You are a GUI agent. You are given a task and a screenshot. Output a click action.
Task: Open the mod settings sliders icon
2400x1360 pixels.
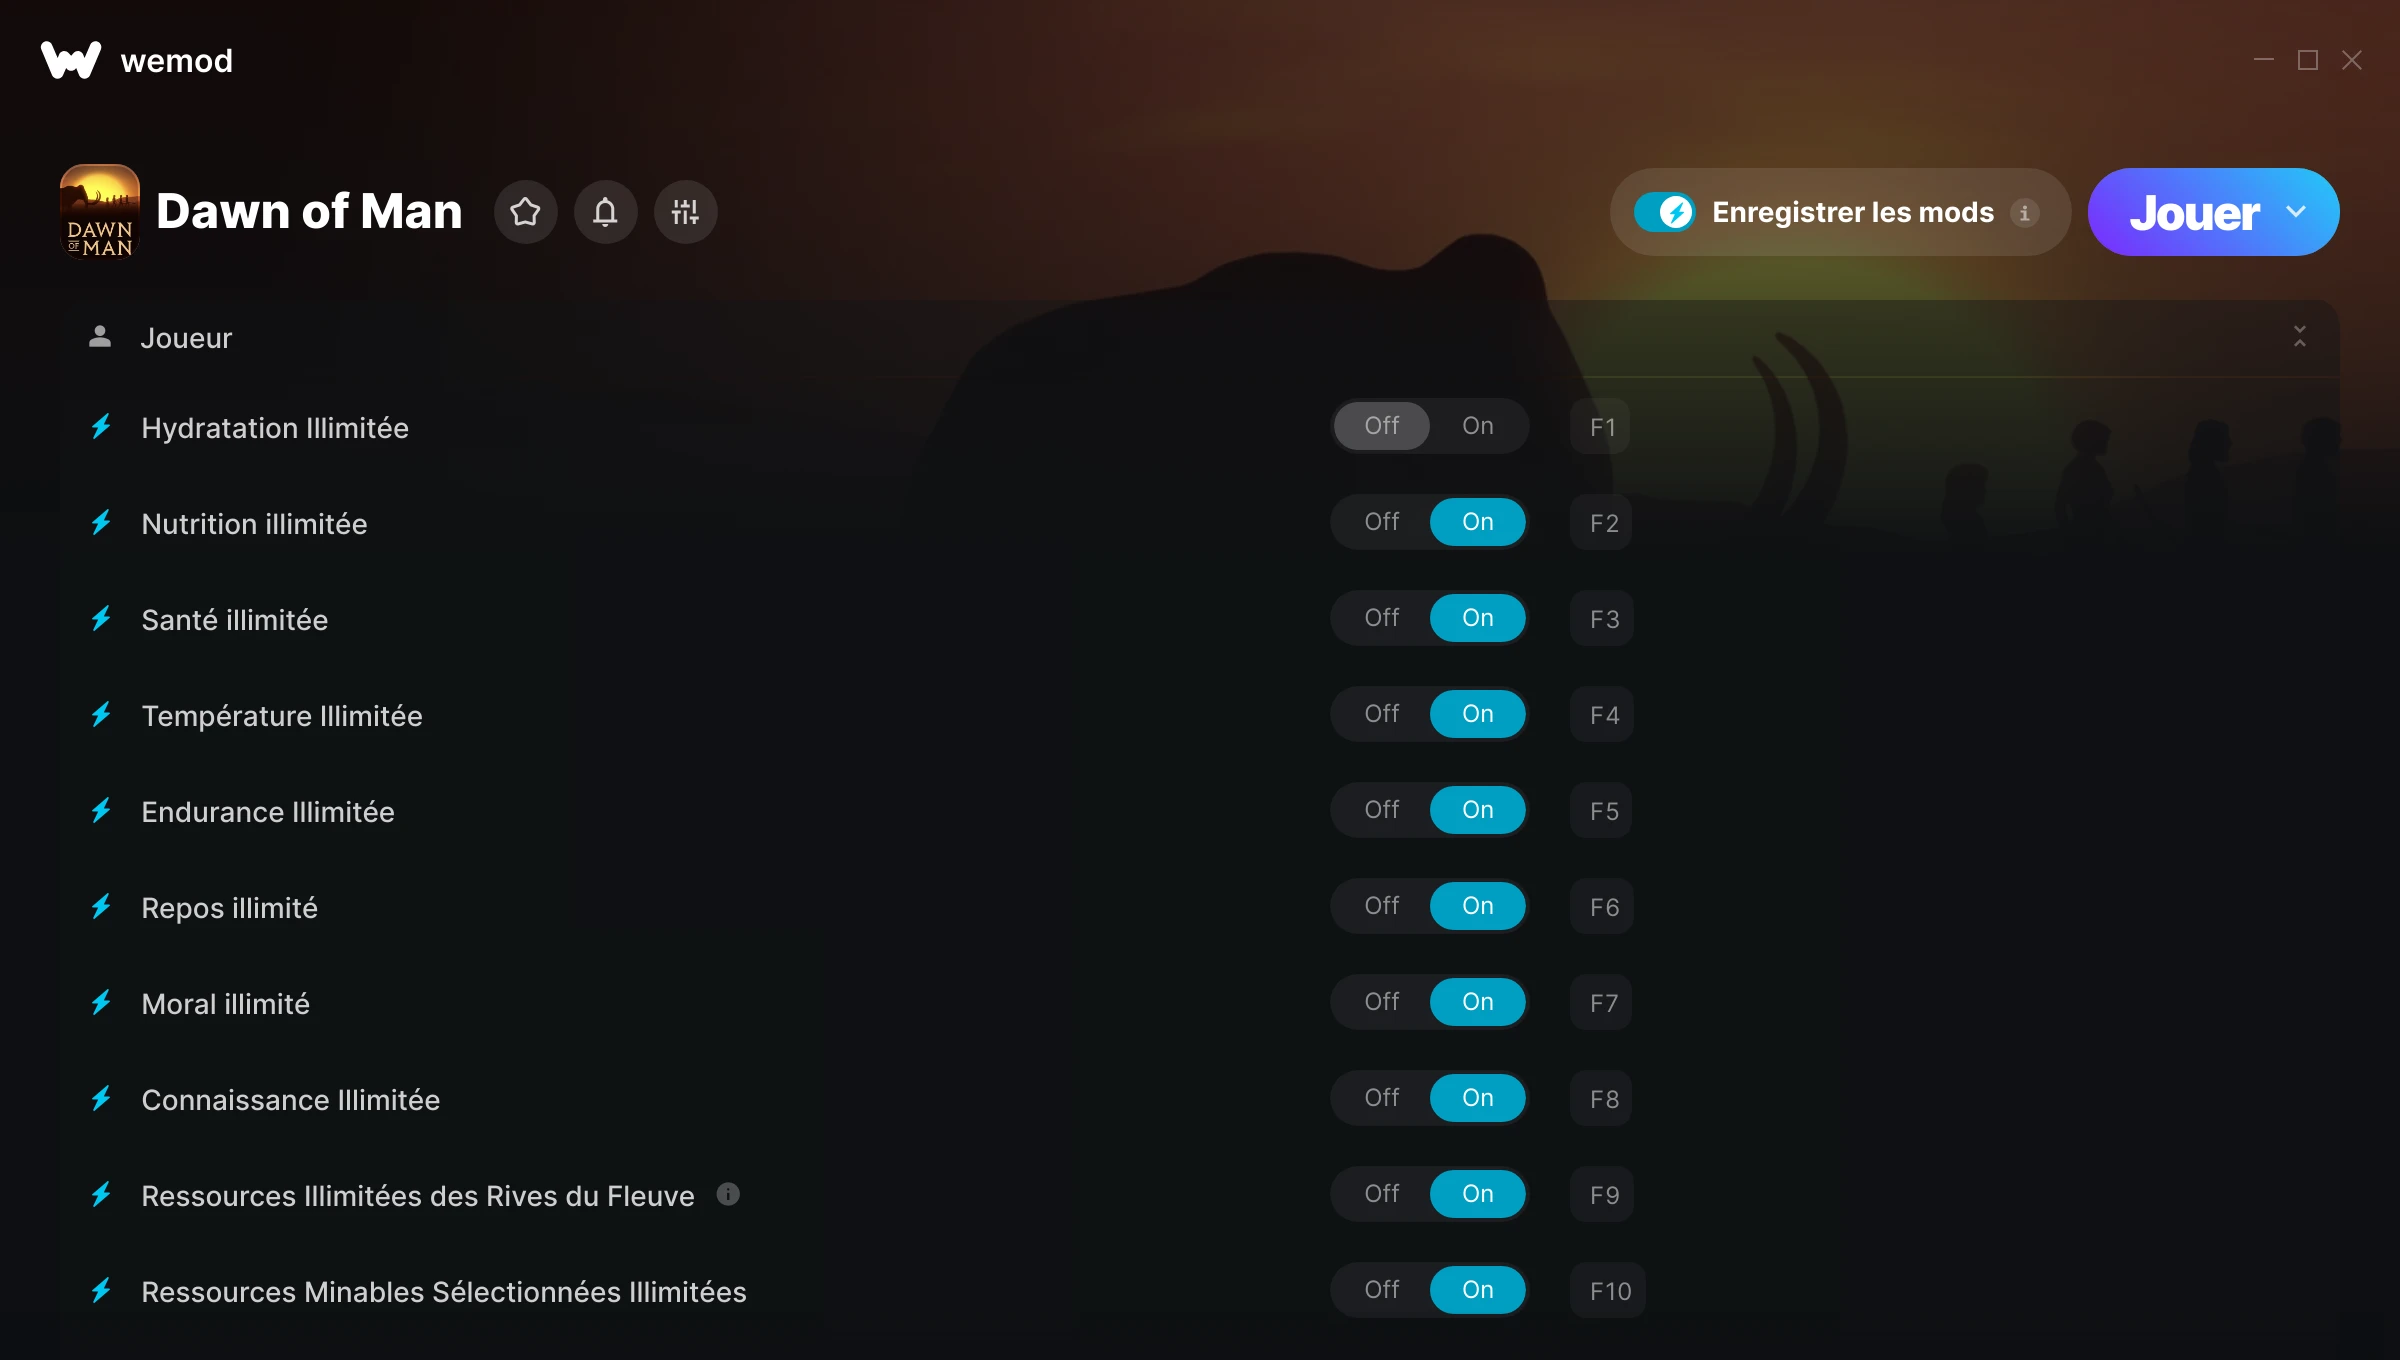[685, 212]
